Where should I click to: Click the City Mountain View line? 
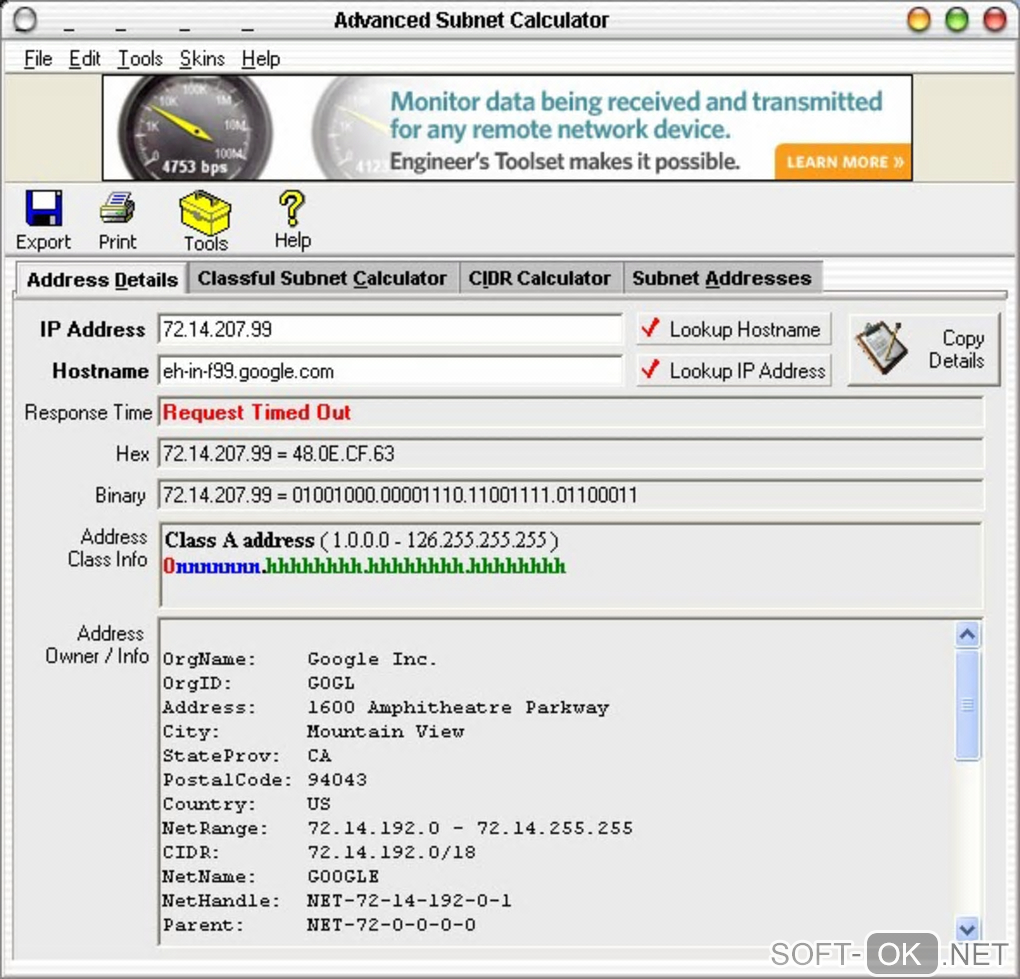pos(313,731)
